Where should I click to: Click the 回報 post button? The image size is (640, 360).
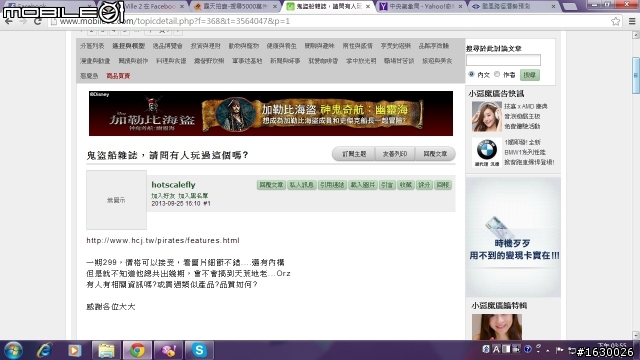tap(443, 185)
